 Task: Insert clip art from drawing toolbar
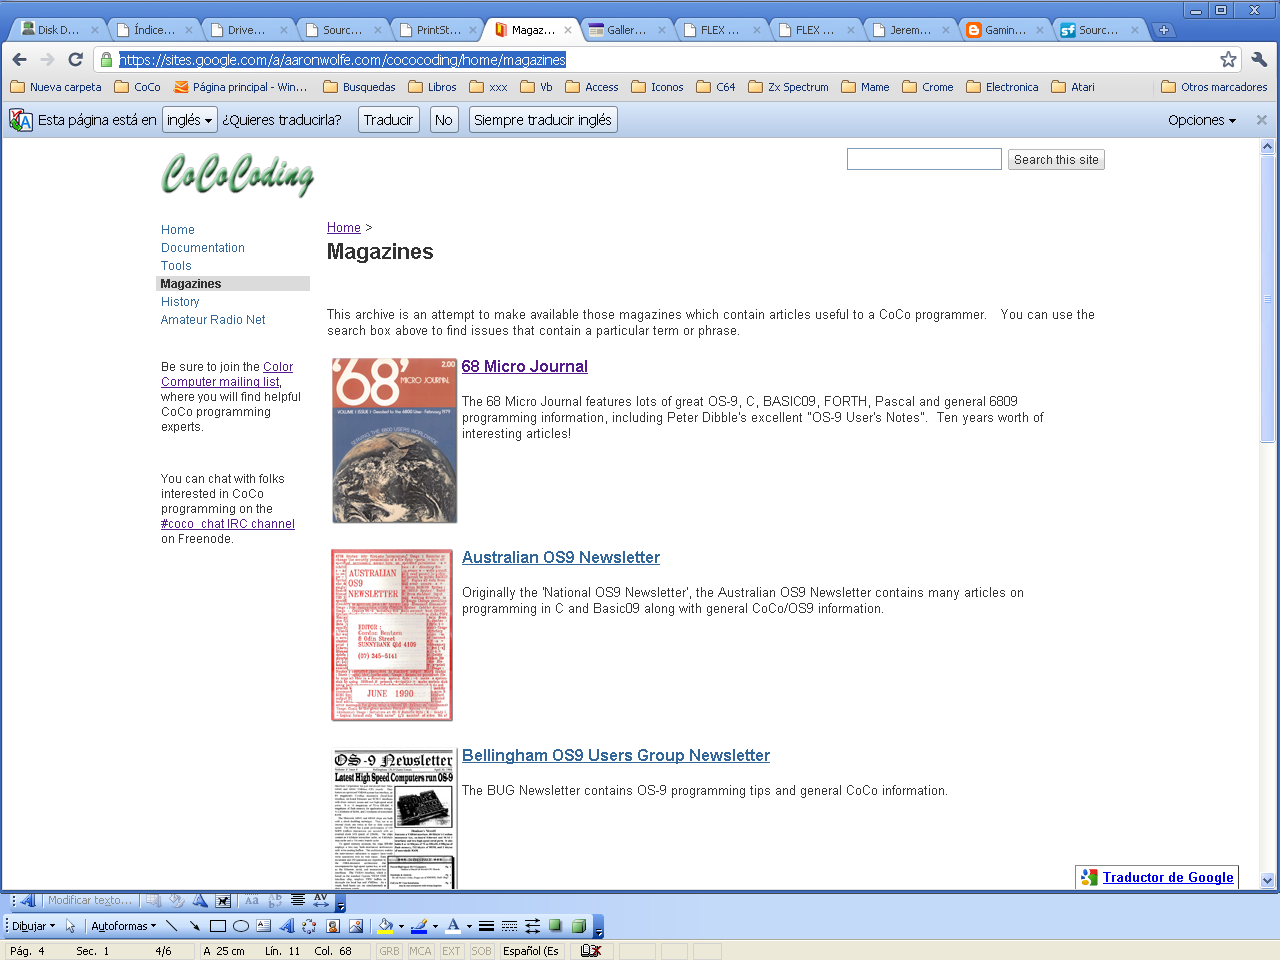tap(333, 926)
